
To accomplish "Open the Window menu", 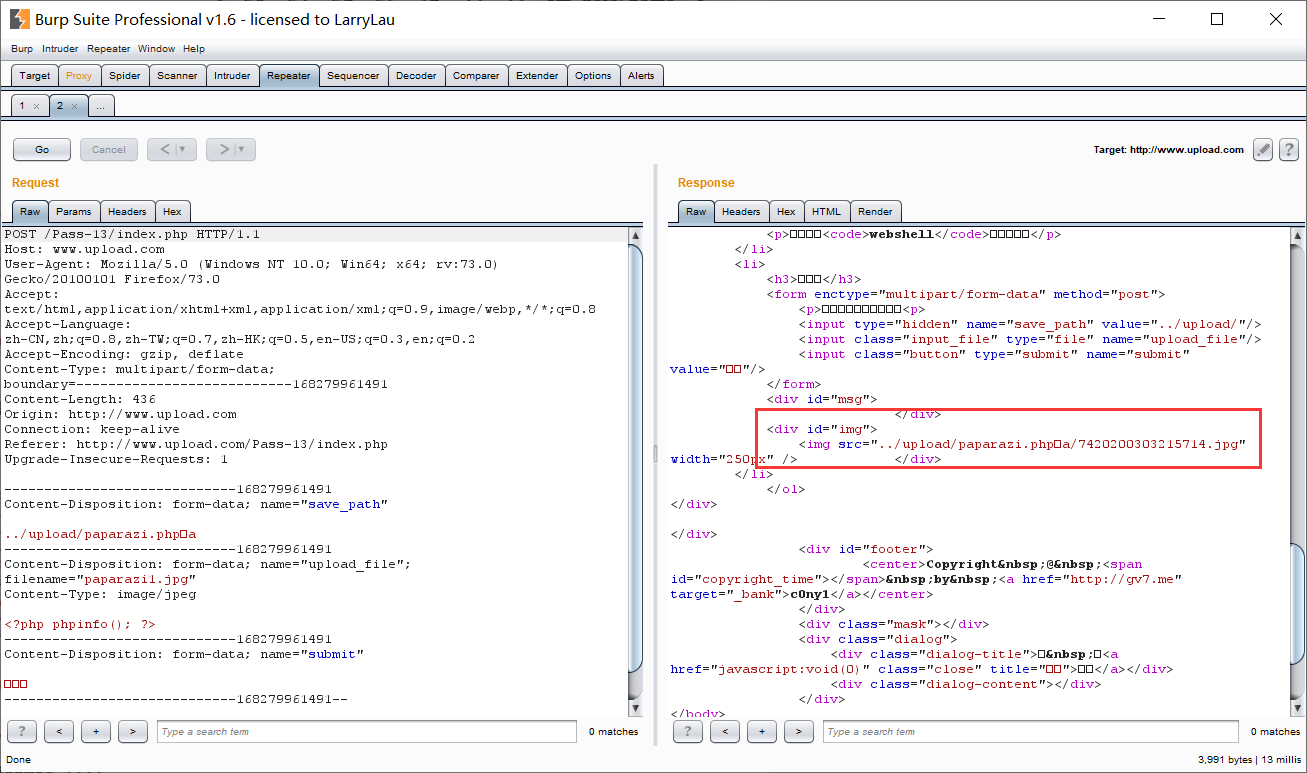I will tap(157, 48).
